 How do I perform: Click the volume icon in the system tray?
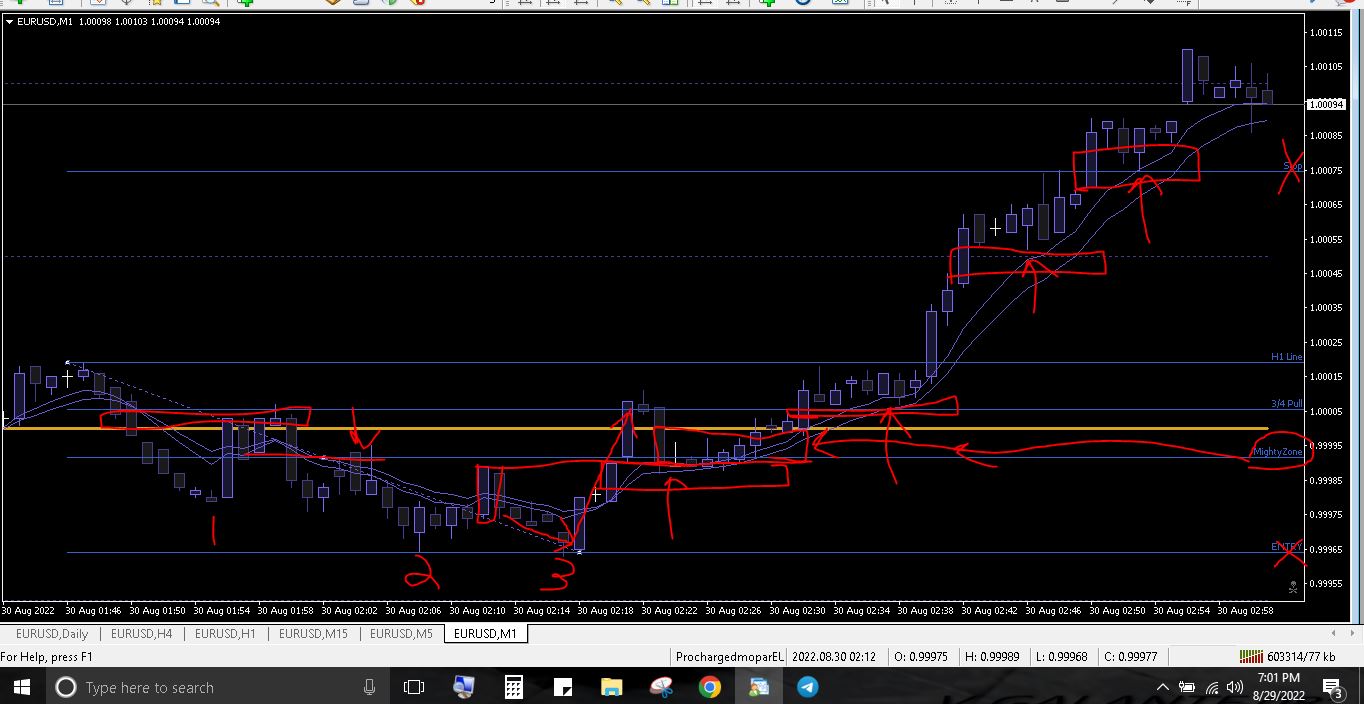pos(1234,687)
